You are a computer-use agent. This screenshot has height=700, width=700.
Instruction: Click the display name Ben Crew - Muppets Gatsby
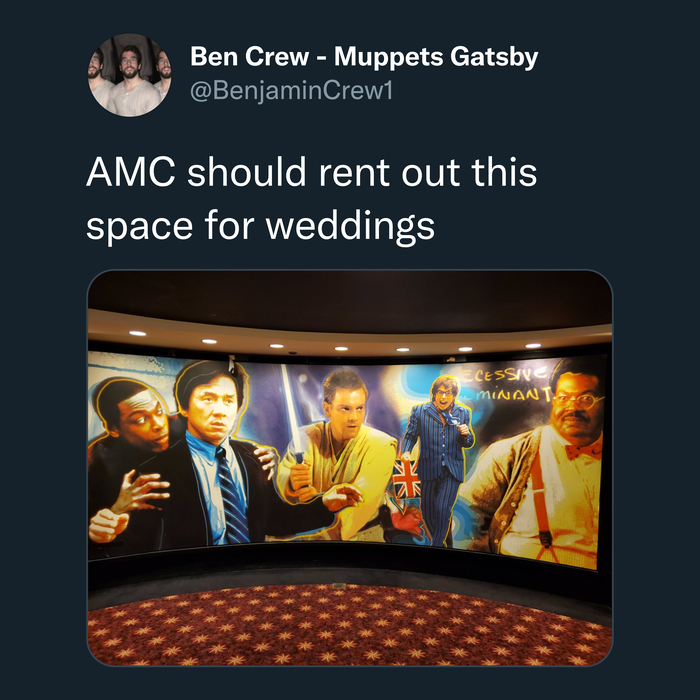click(x=364, y=57)
